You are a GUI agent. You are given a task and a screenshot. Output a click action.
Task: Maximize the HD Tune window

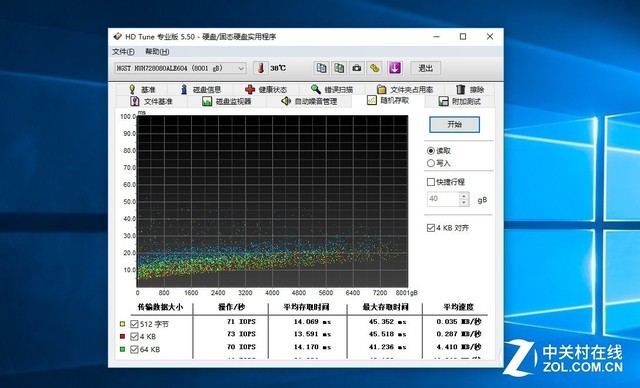[463, 37]
